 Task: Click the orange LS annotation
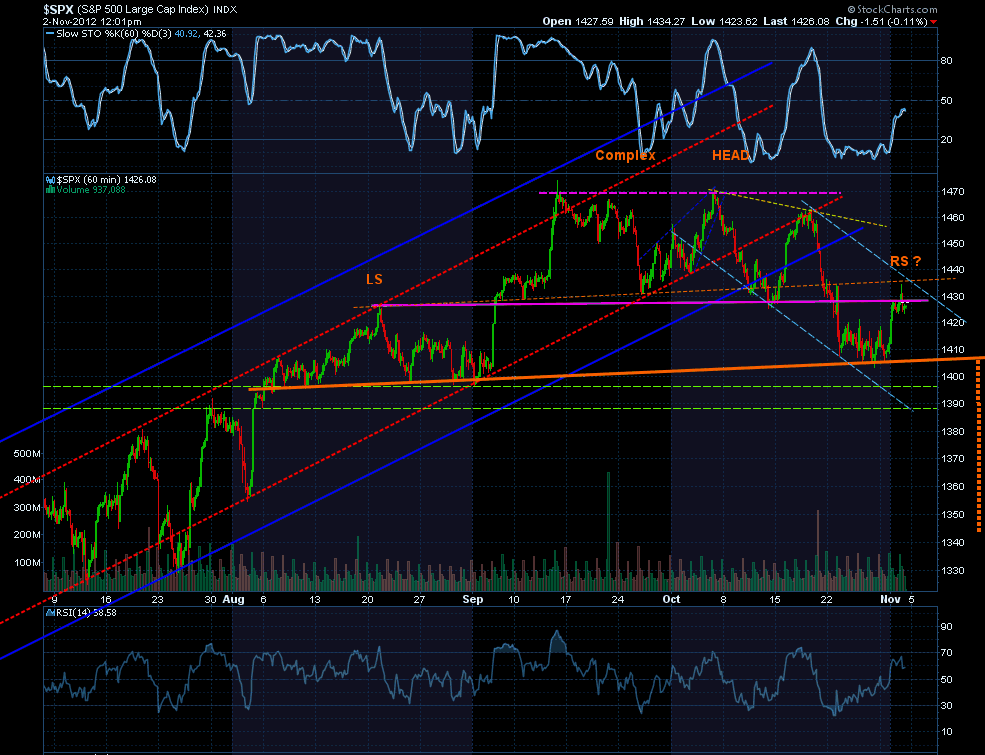tap(374, 279)
